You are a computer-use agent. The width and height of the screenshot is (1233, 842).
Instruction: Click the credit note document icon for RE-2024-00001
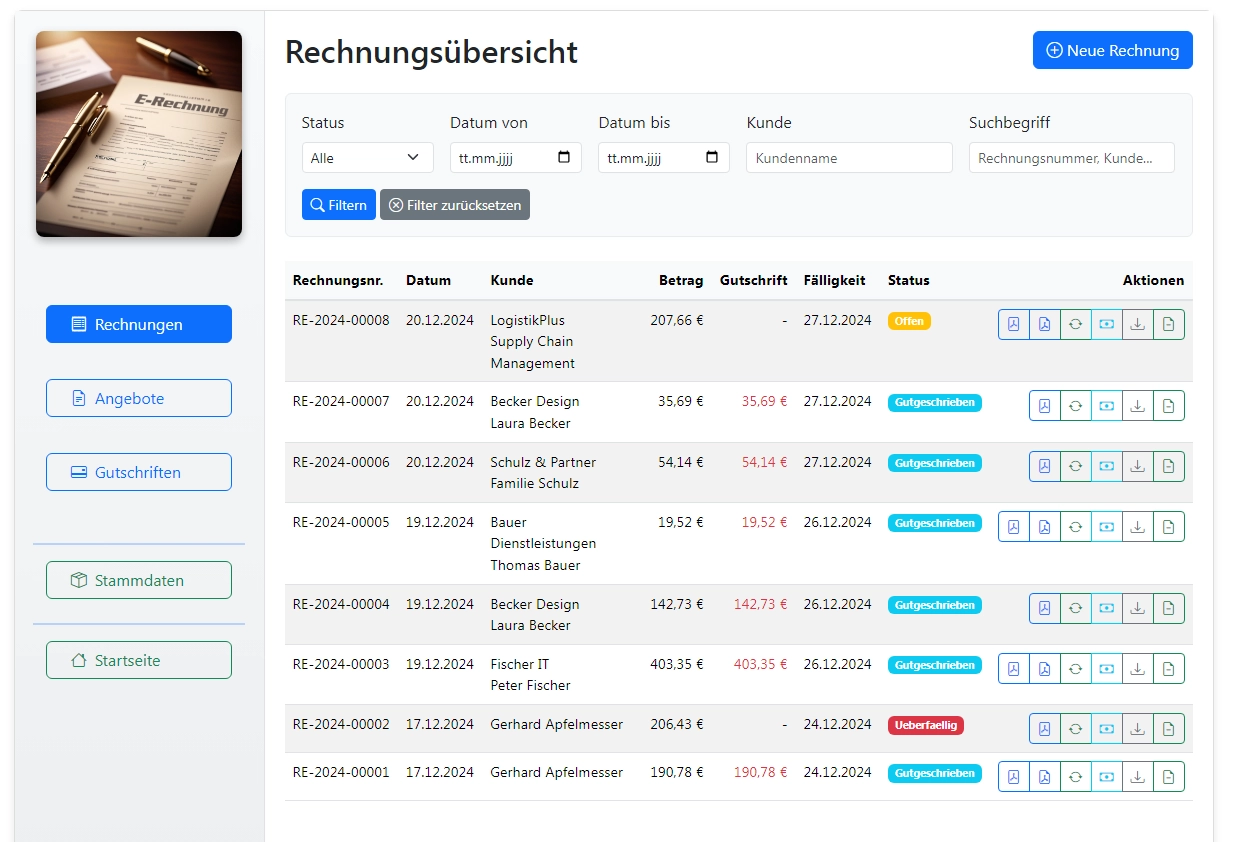tap(1168, 775)
